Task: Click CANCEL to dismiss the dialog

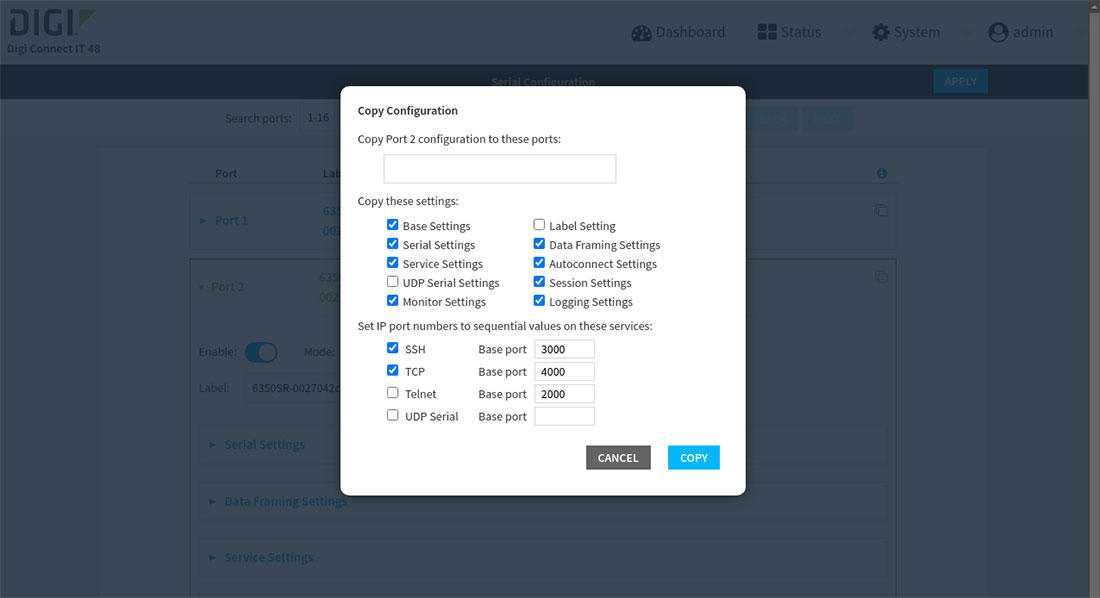Action: coord(618,457)
